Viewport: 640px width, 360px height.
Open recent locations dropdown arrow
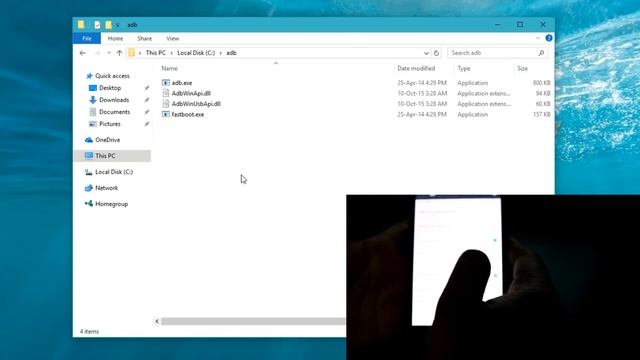[109, 53]
